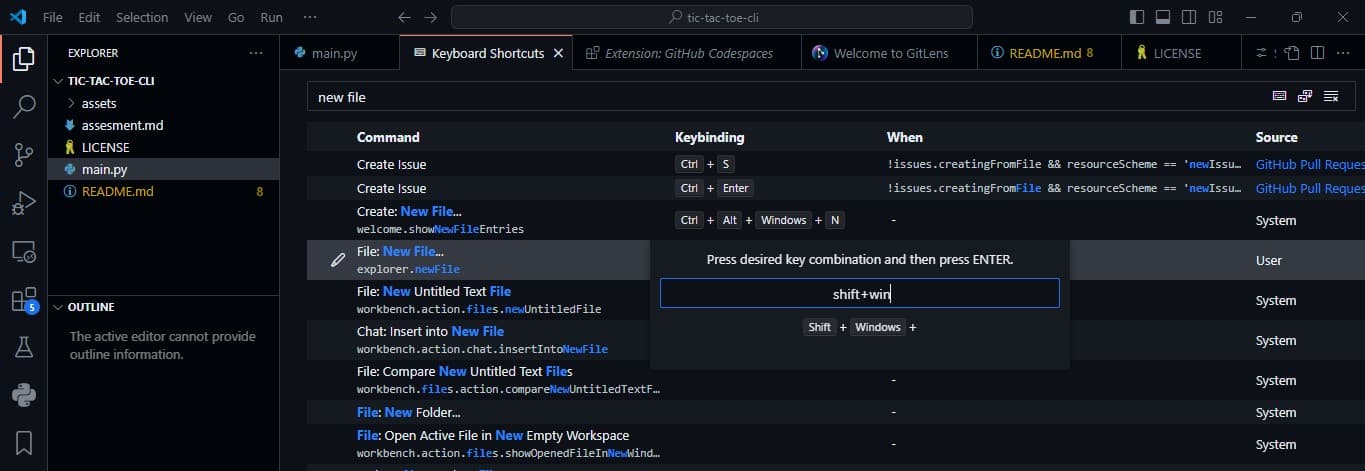Open GitHub Pull Requests source link for Ctrl+Enter
This screenshot has height=471, width=1365.
coord(1310,188)
